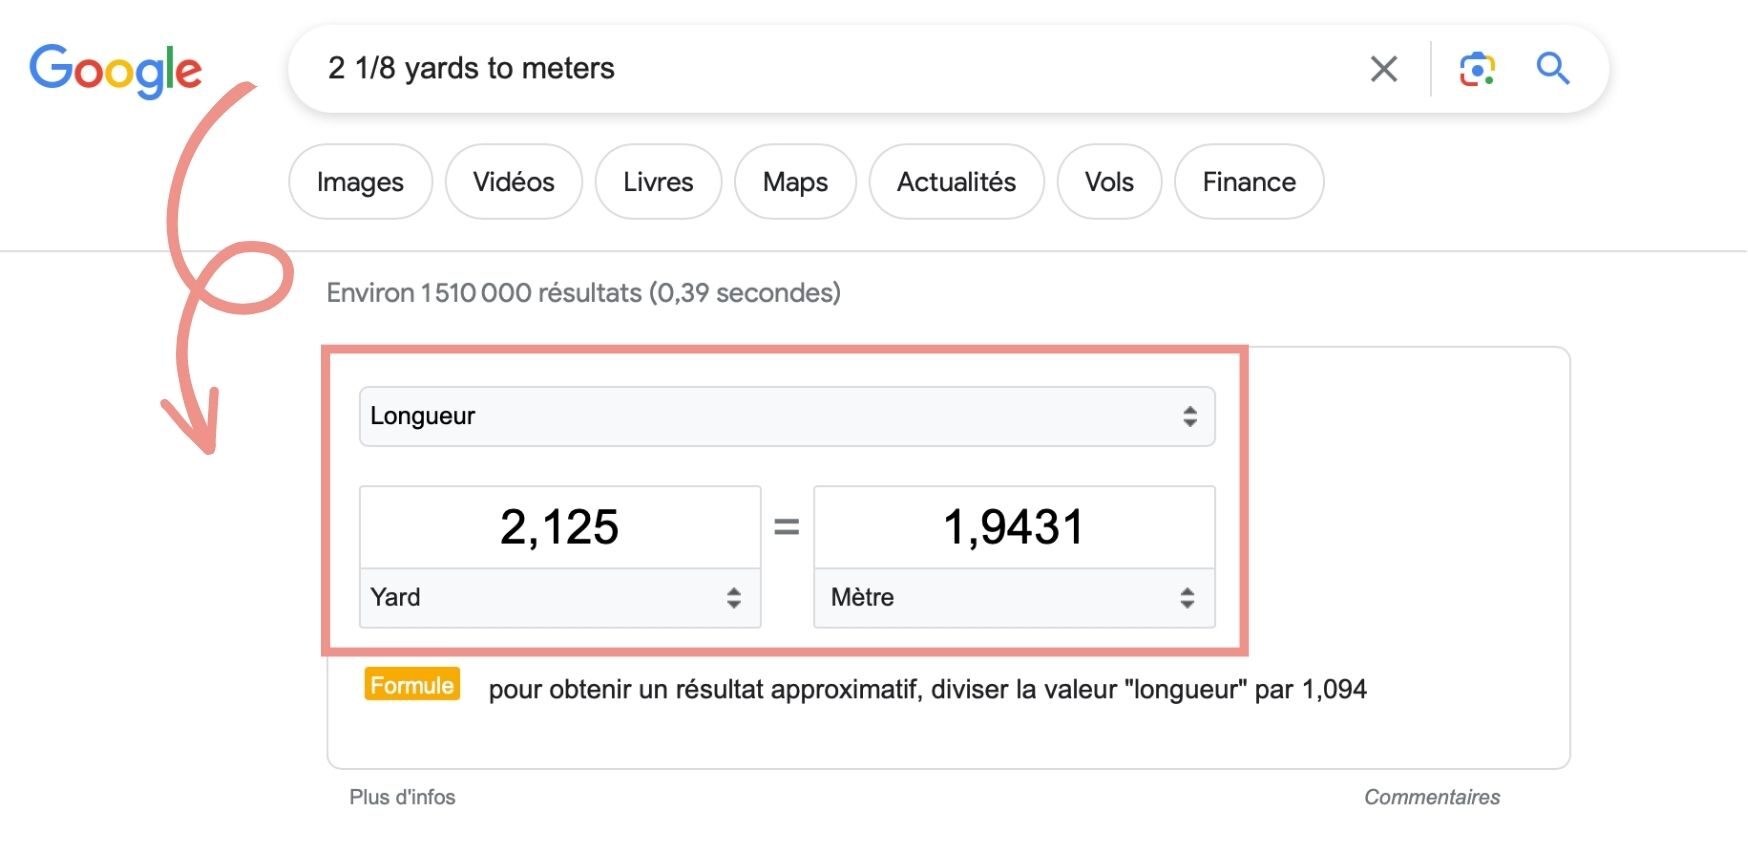
Task: Open the Longueur unit type dropdown
Action: (787, 416)
